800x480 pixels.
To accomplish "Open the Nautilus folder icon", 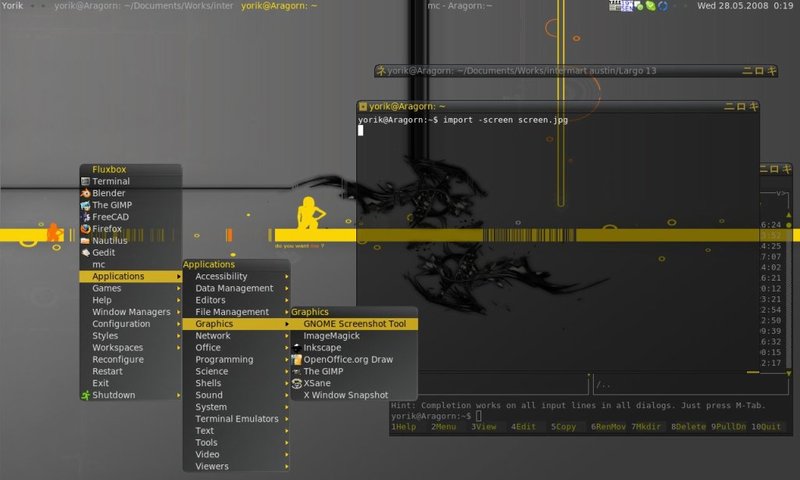I will [85, 241].
